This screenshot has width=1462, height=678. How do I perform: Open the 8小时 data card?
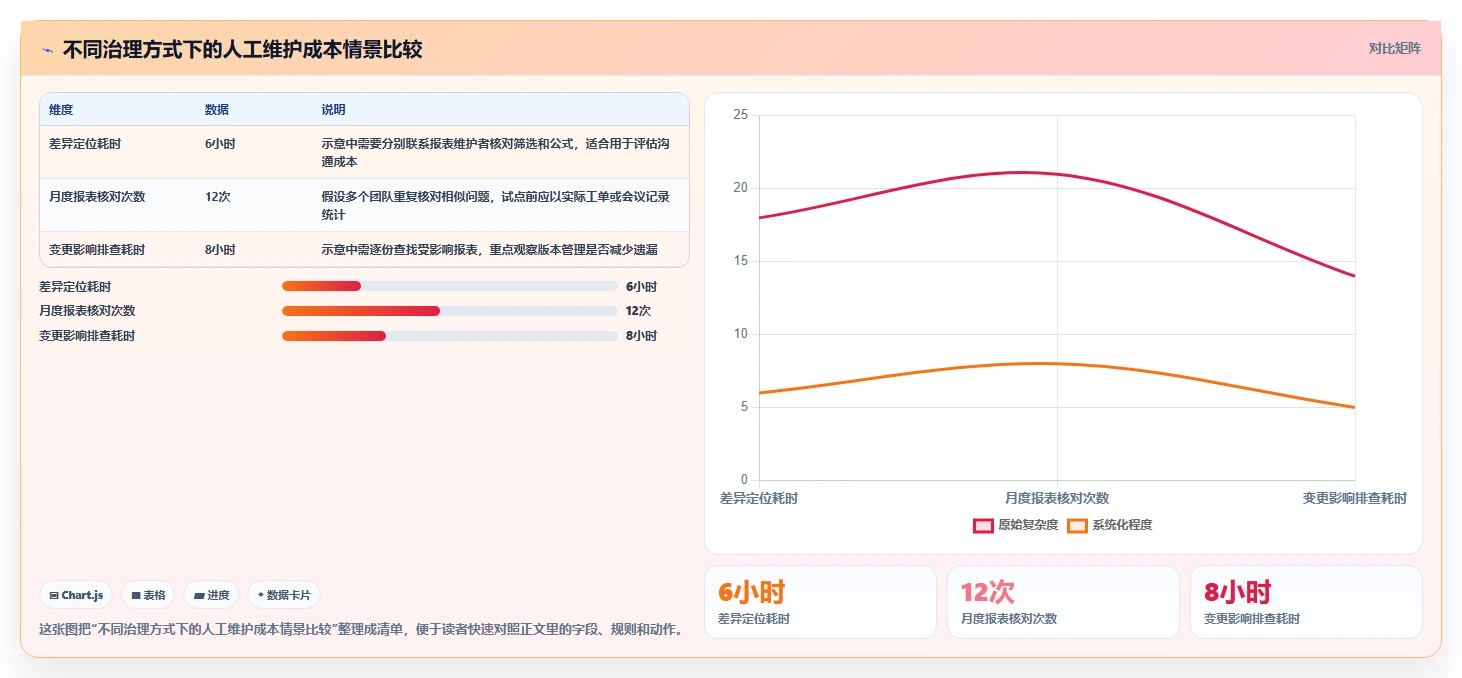coord(1306,602)
